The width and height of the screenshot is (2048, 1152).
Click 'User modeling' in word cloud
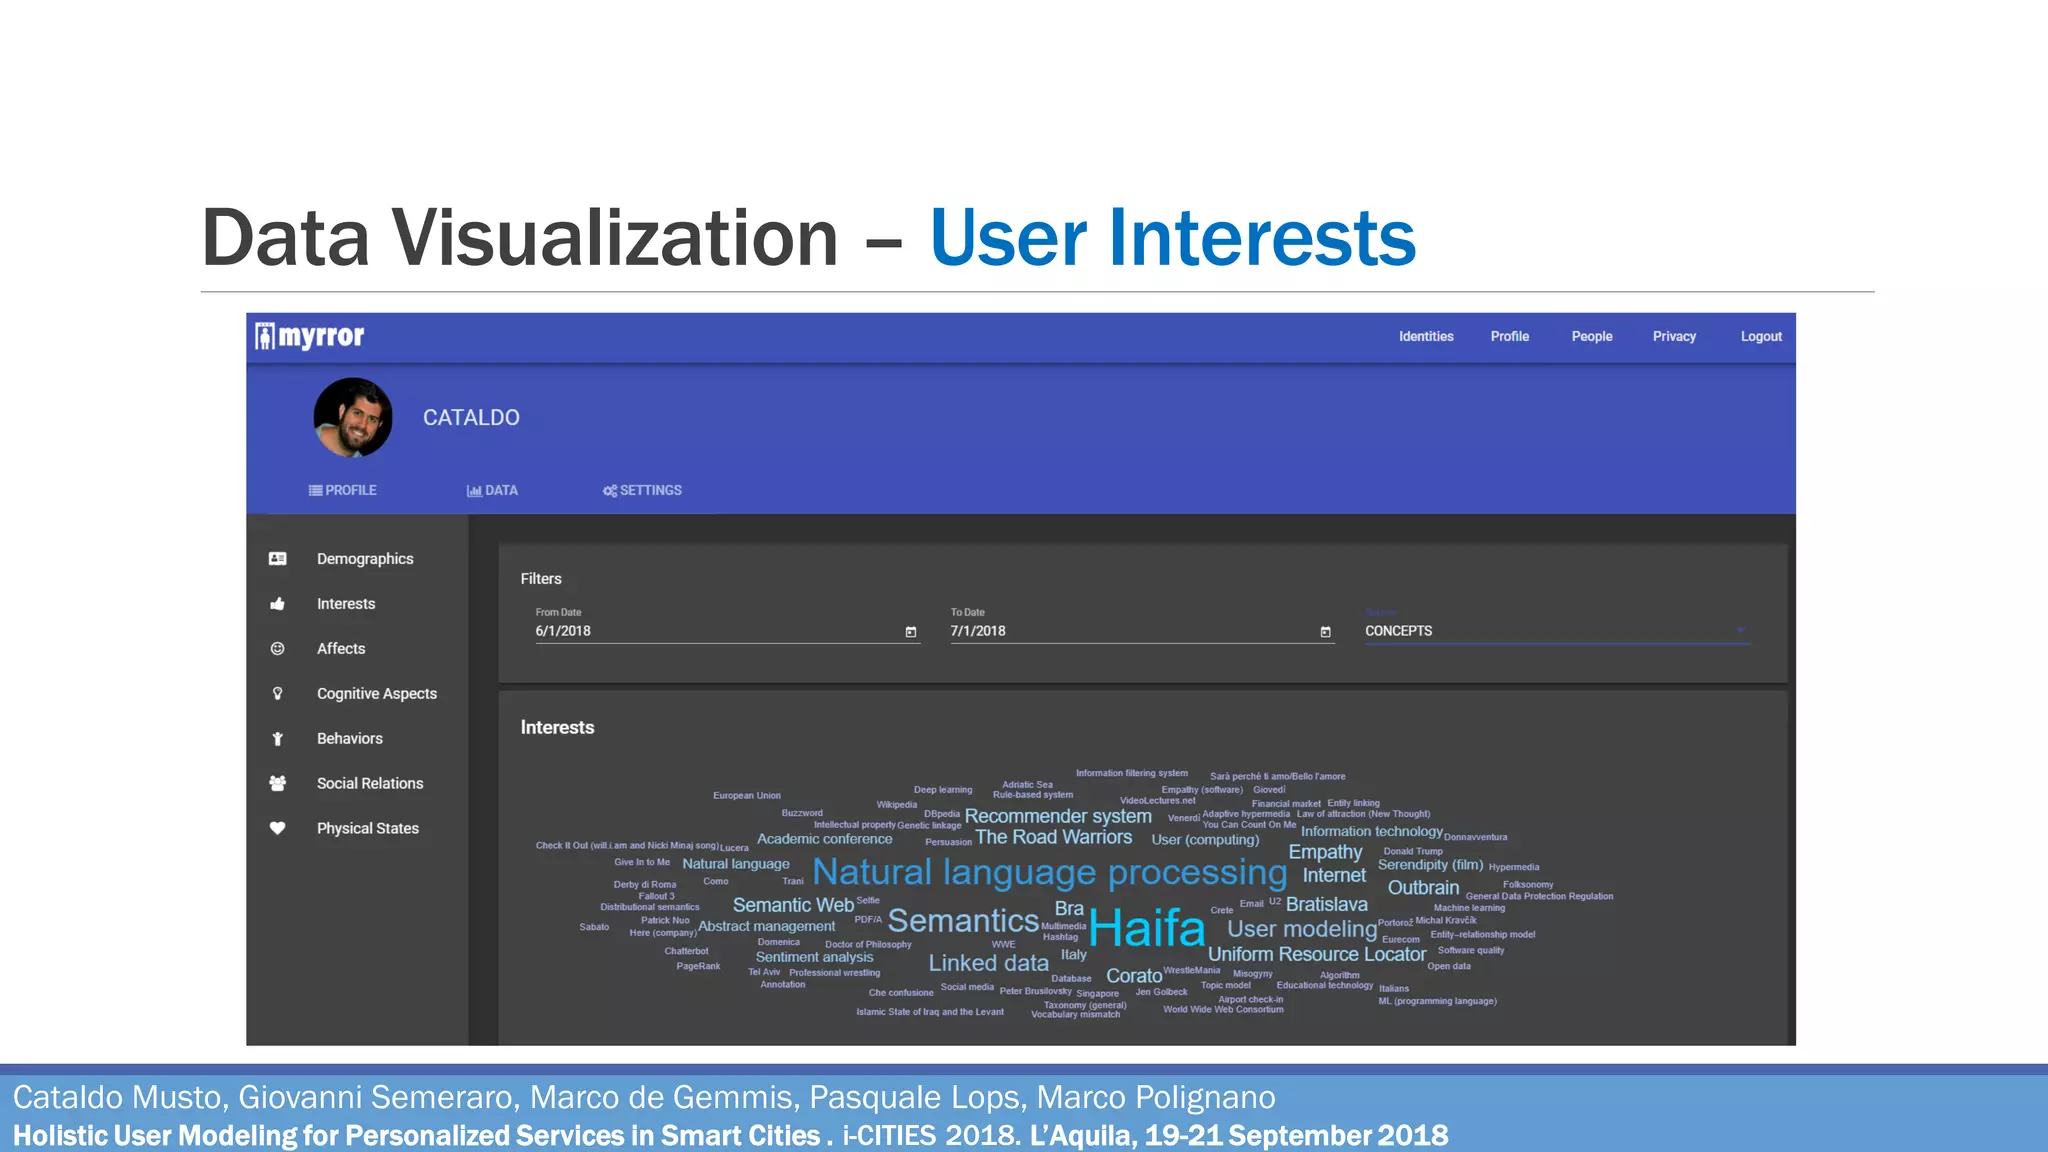pos(1302,929)
